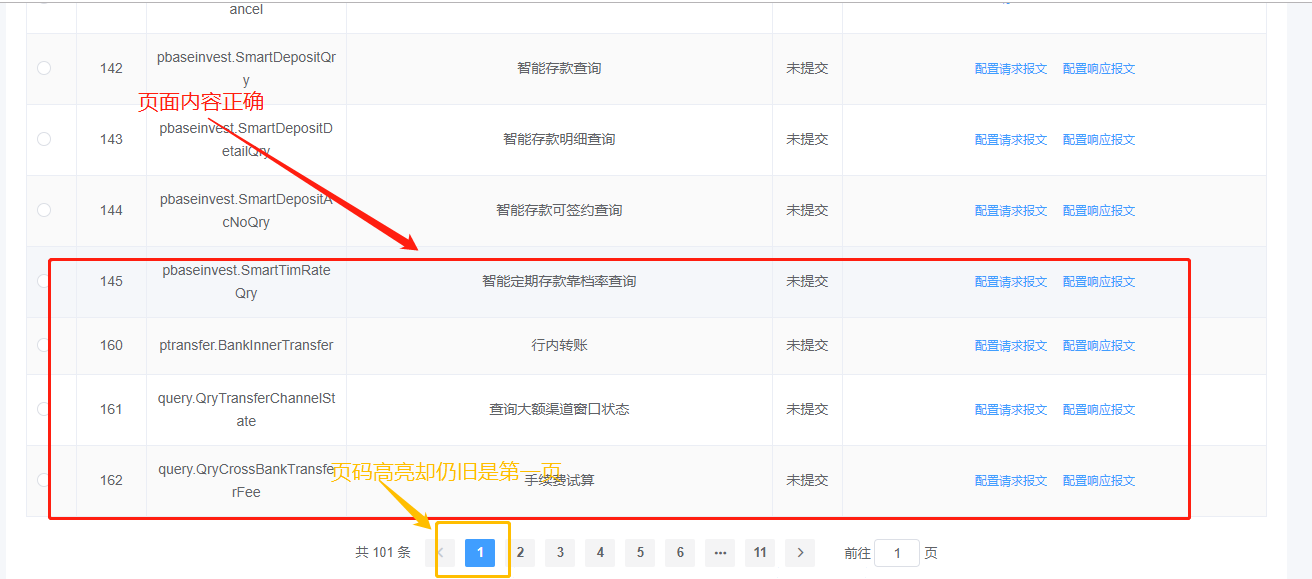Open 配置响应报文 for 智能存款明细查询
This screenshot has width=1312, height=579.
click(1098, 139)
